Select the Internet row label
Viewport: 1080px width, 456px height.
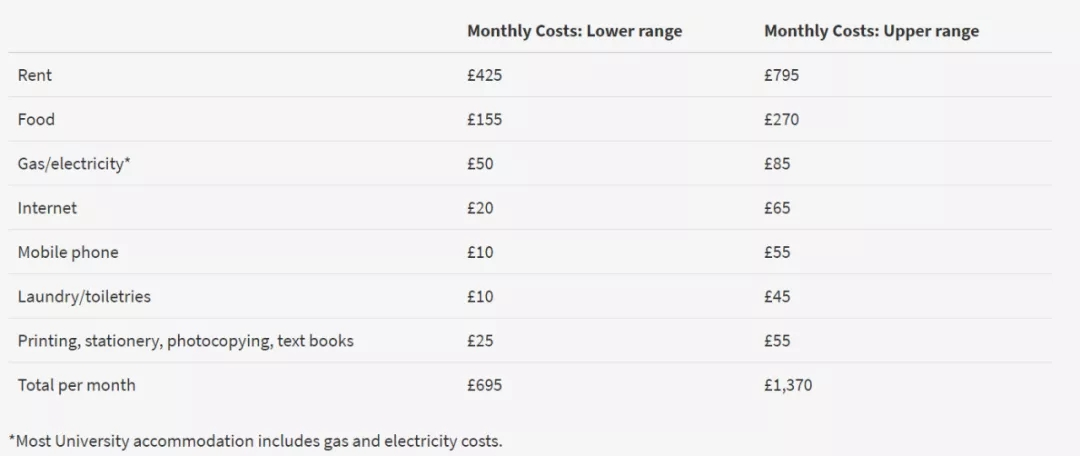click(47, 208)
